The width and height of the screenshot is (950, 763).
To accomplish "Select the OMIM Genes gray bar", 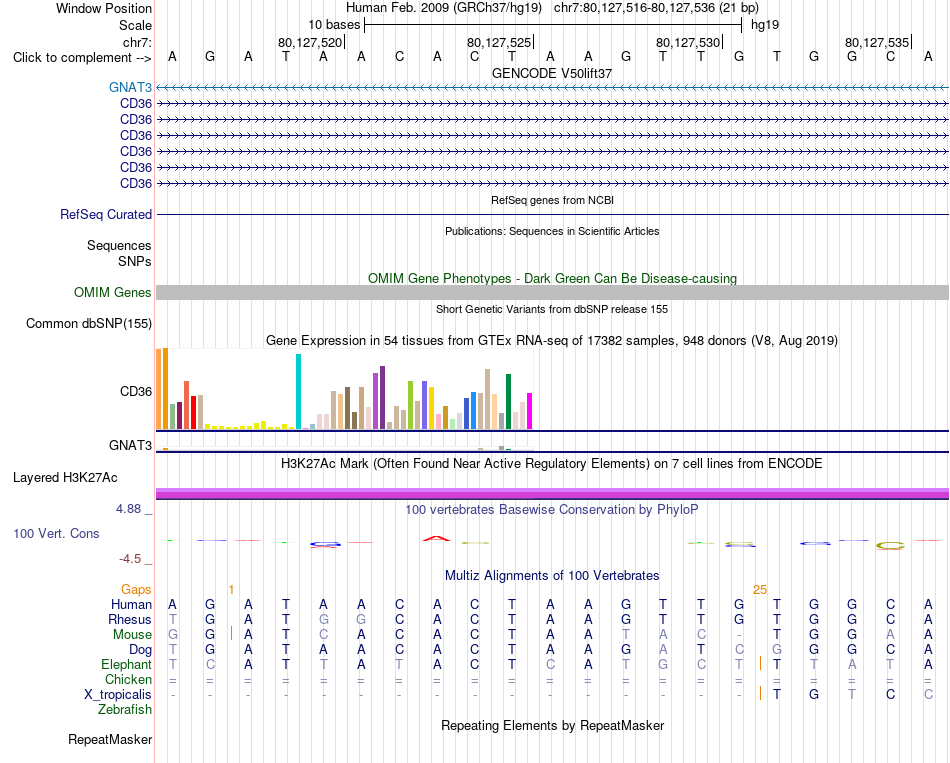I will pos(552,293).
